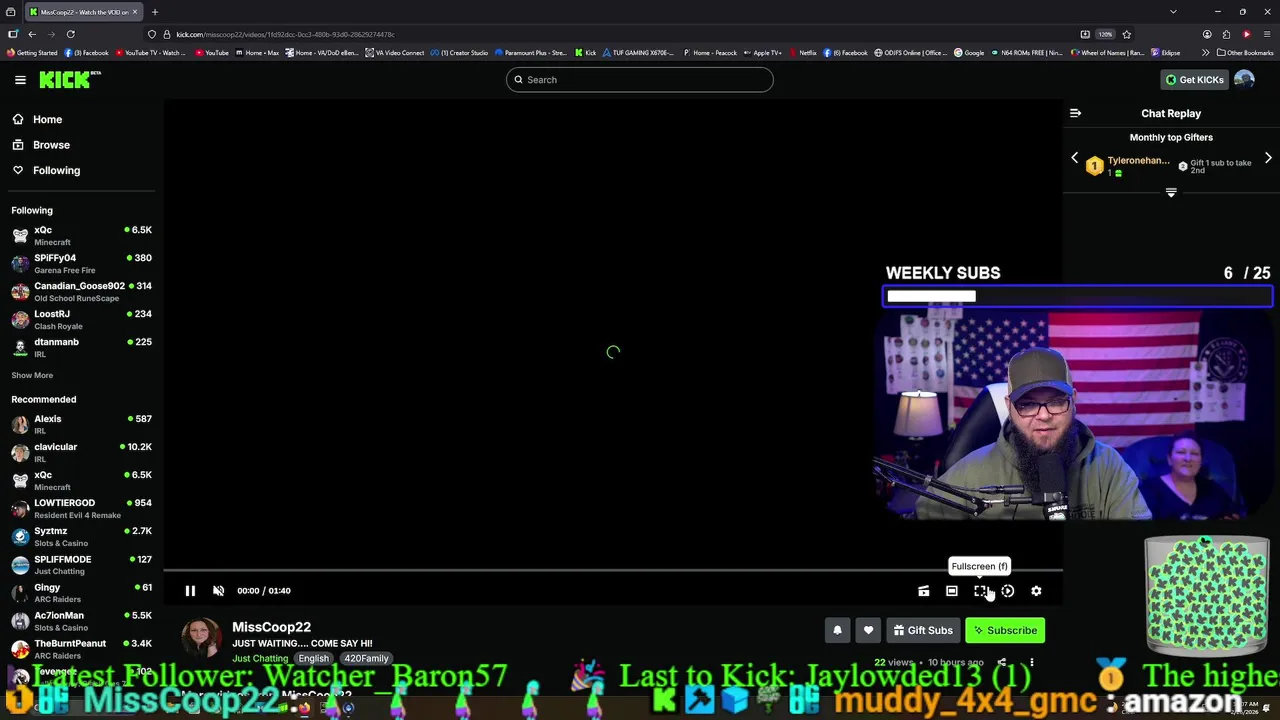
Task: Open Other Bookmarks folder
Action: click(x=1245, y=53)
